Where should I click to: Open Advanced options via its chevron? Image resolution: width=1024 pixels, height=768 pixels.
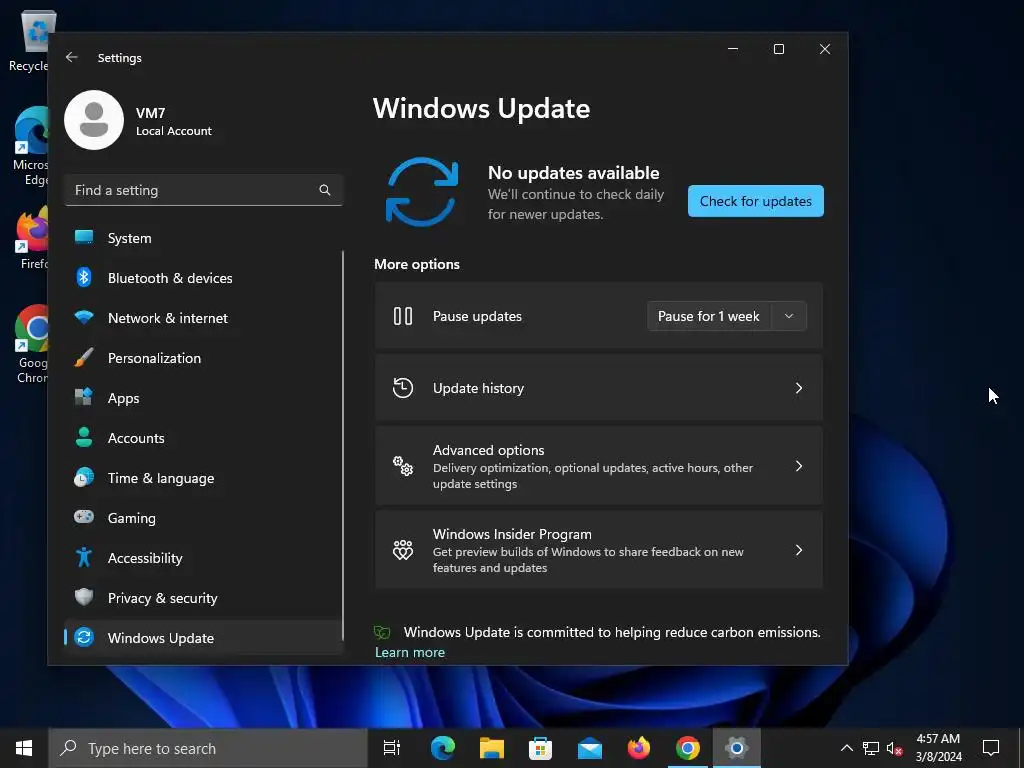(799, 466)
